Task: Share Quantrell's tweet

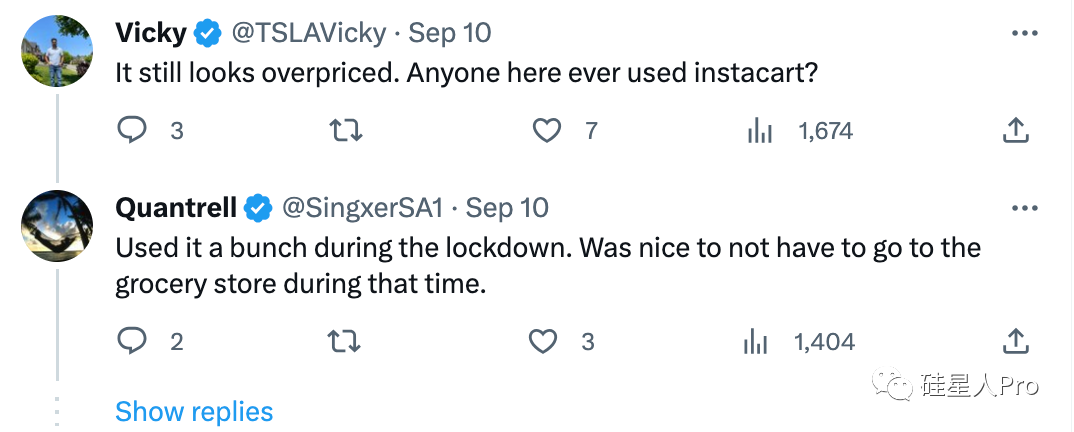Action: pyautogui.click(x=1015, y=342)
